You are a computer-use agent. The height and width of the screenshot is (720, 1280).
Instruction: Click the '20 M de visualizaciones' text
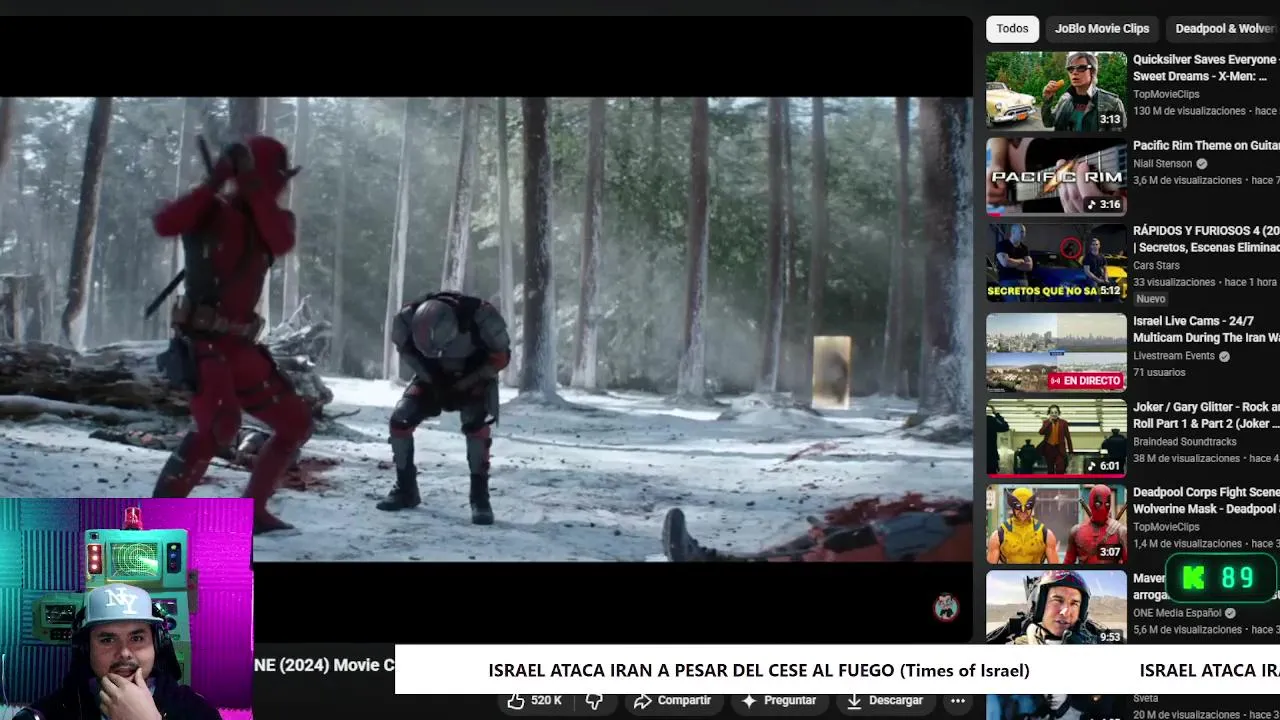pyautogui.click(x=1186, y=715)
